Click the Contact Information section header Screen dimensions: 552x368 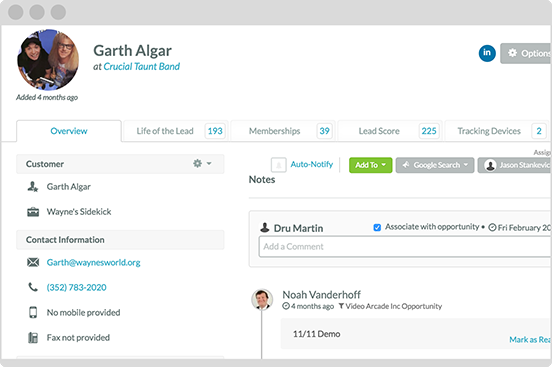tap(120, 240)
